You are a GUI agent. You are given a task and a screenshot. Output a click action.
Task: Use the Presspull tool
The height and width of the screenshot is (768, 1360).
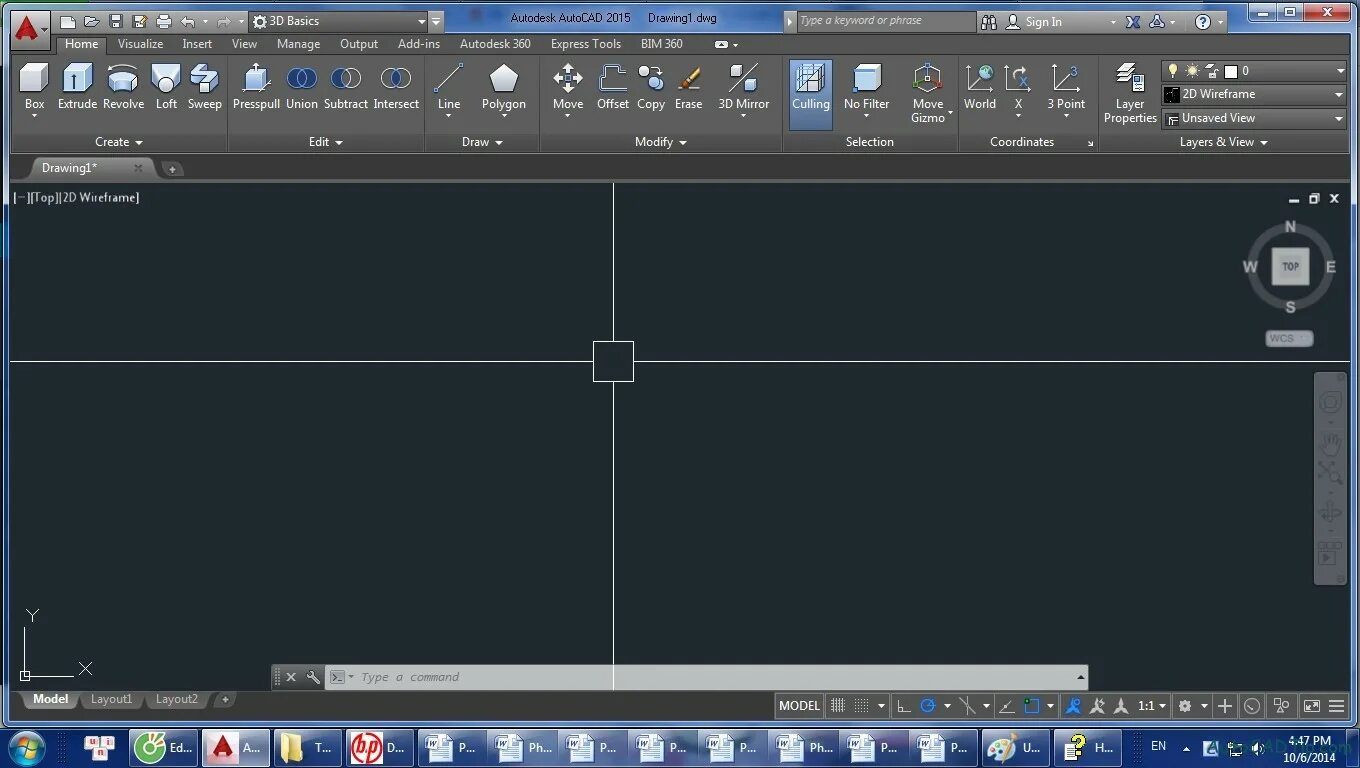[x=256, y=88]
